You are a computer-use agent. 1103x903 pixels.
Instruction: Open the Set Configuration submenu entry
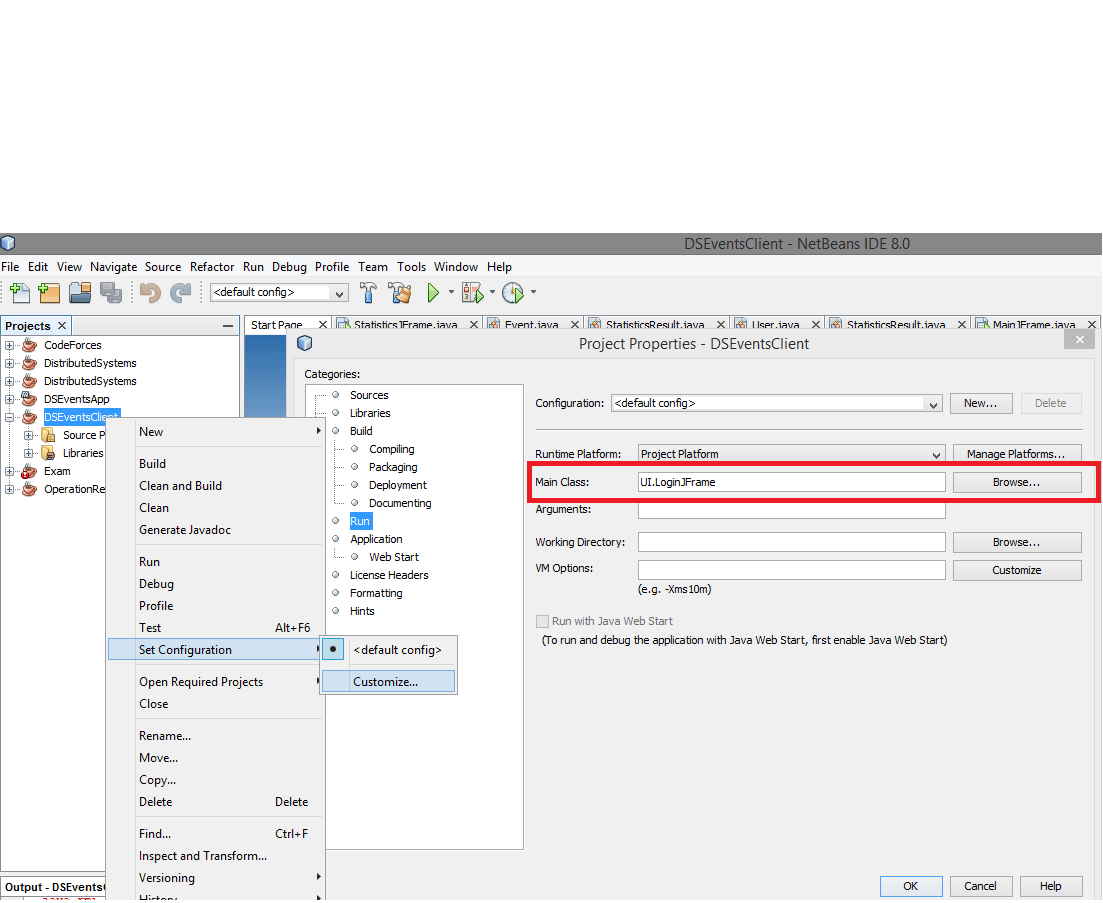click(215, 650)
